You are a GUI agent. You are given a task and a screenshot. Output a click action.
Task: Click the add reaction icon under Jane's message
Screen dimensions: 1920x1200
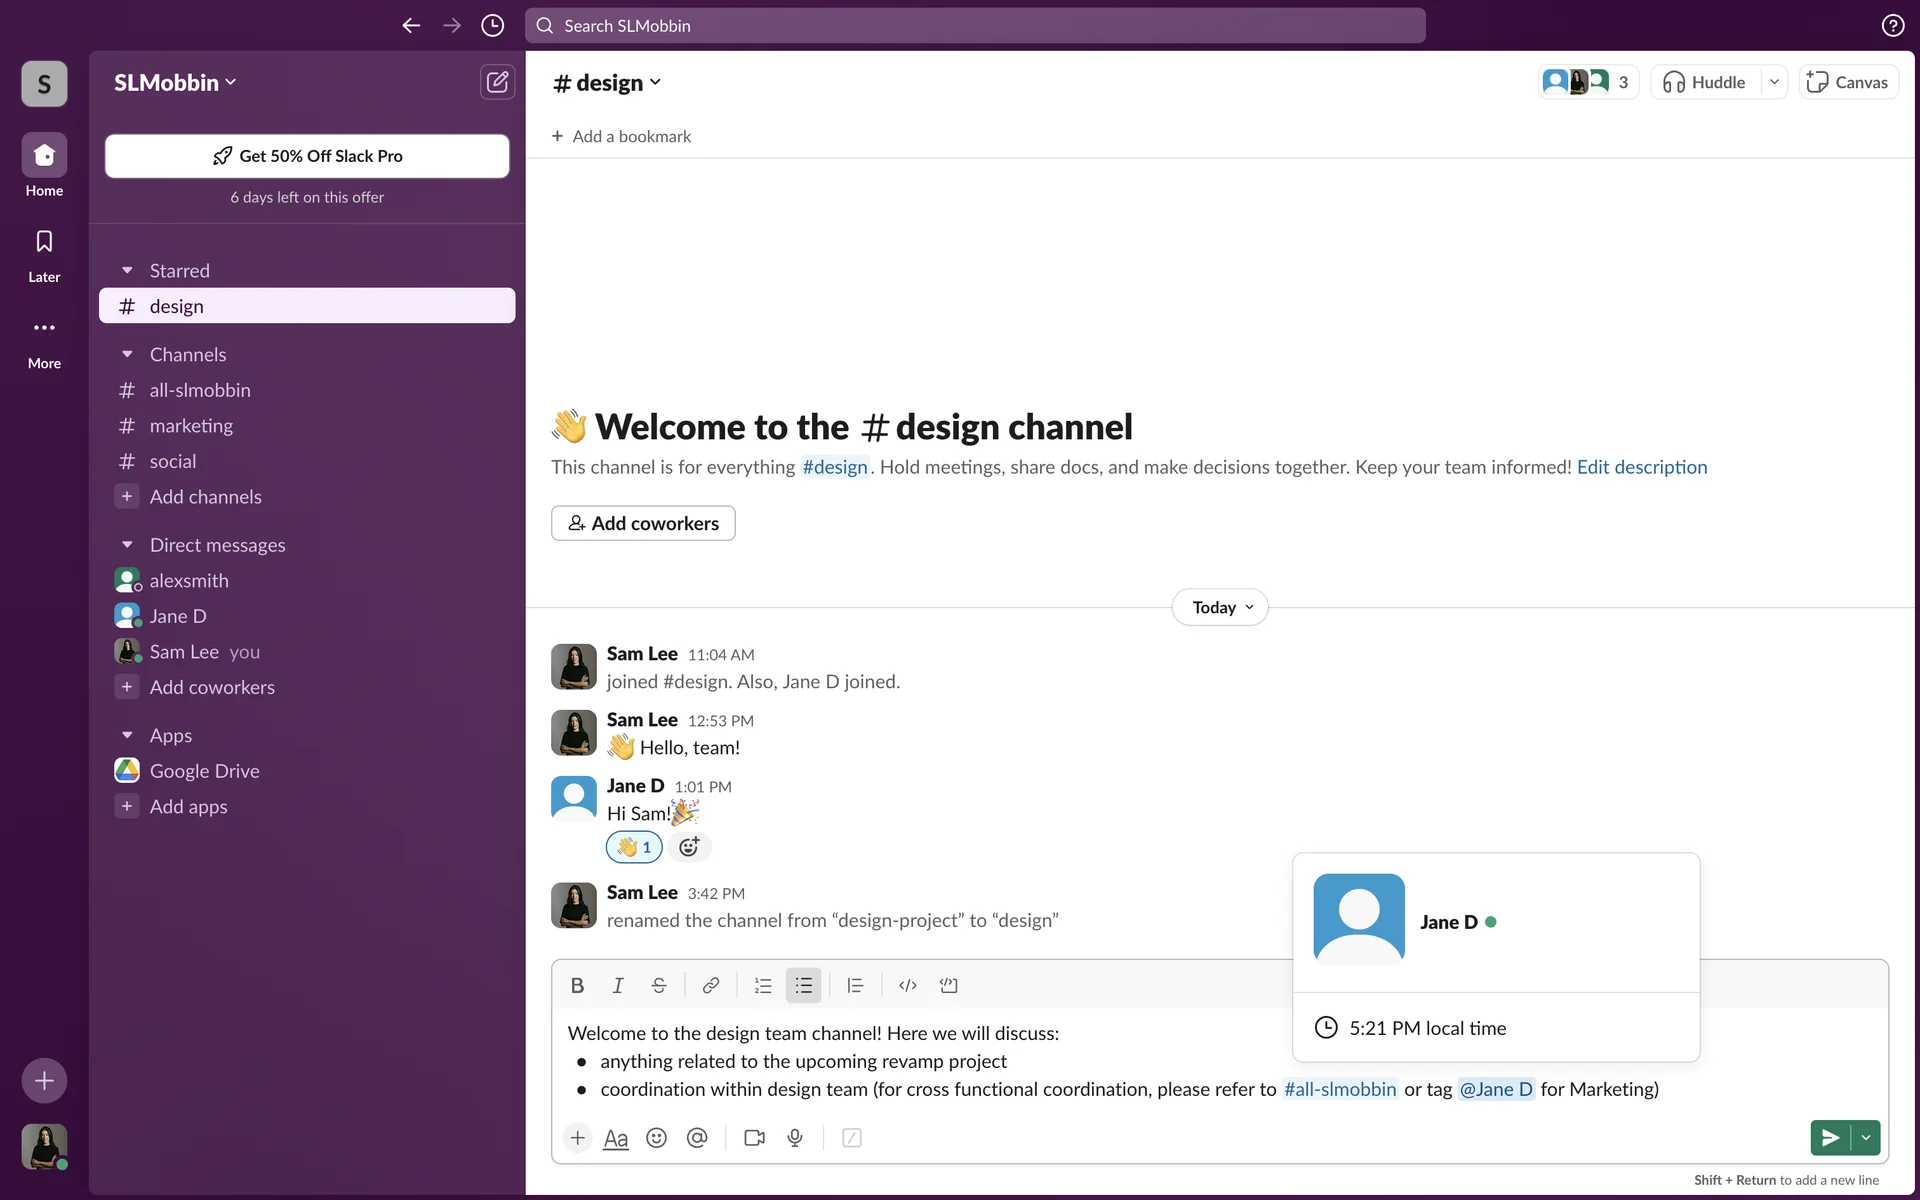tap(689, 847)
